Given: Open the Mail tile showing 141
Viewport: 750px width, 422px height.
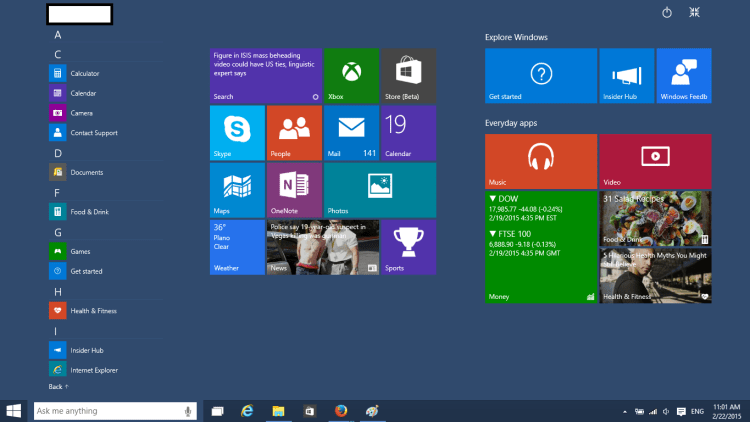Looking at the screenshot, I should [351, 133].
